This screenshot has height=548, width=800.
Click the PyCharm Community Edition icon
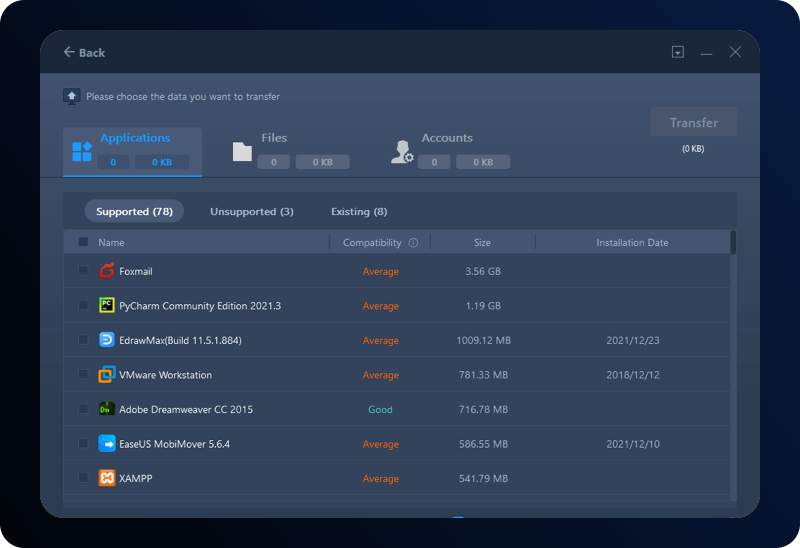coord(107,306)
